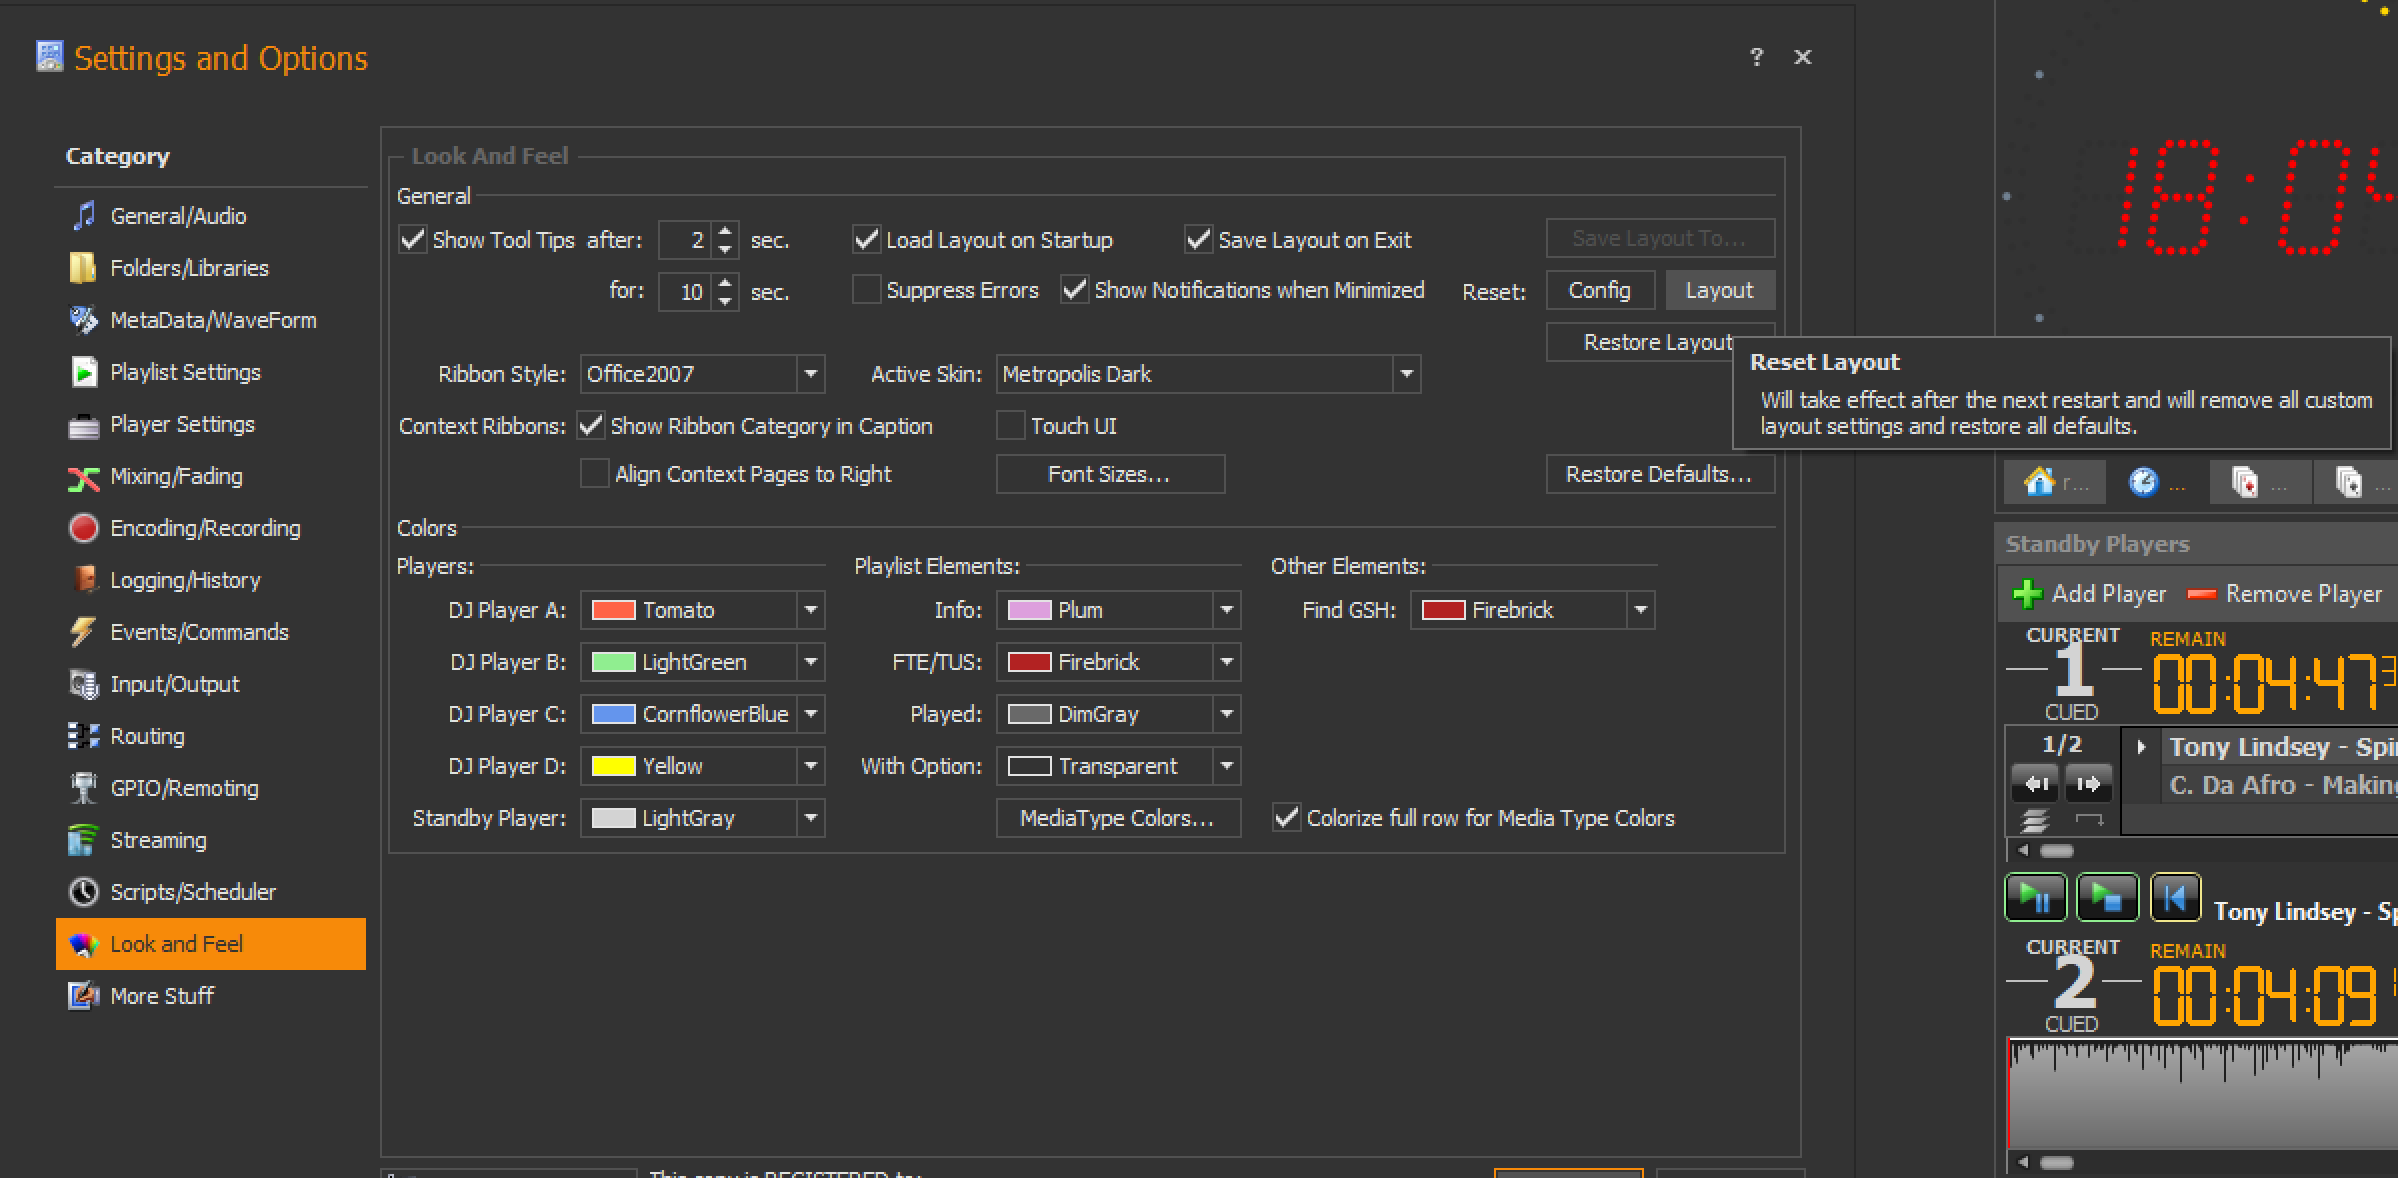Viewport: 2398px width, 1178px height.
Task: Click the Add Player green plus icon
Action: 2027,594
